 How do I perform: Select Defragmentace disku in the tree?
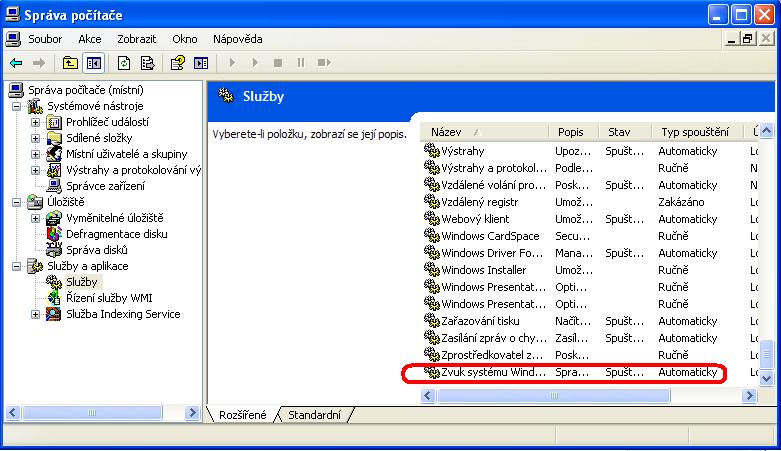pos(116,234)
